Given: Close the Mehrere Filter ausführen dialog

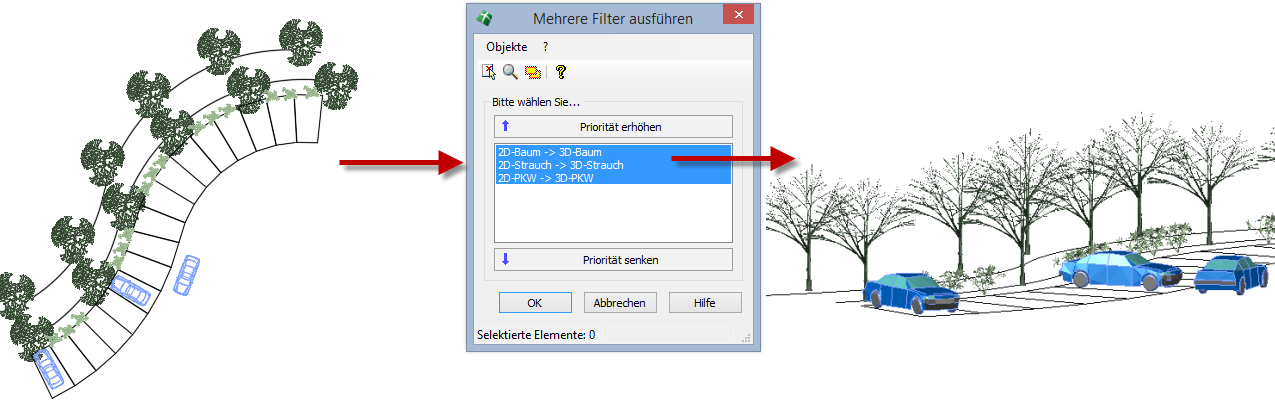Looking at the screenshot, I should 738,16.
